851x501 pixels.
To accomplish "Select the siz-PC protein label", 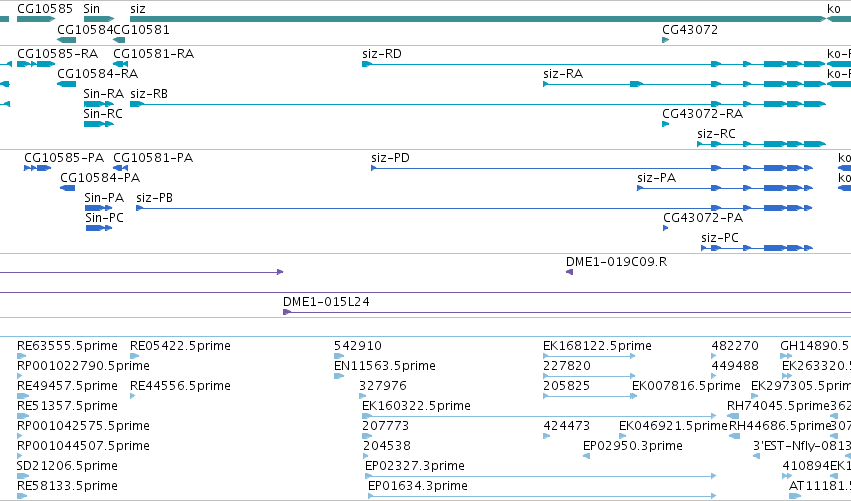I will pyautogui.click(x=720, y=238).
